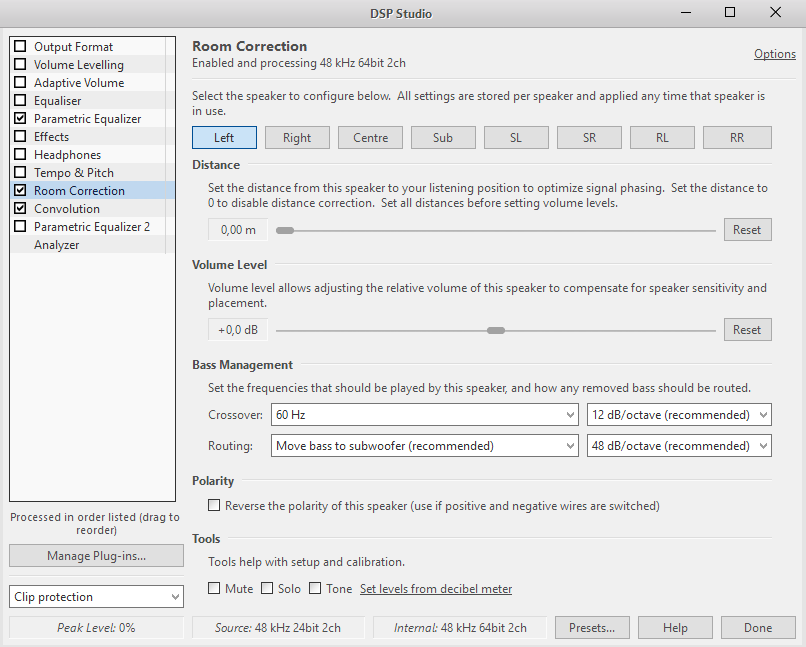Check Reverse the polarity of this speaker
This screenshot has height=647, width=806.
pos(214,505)
